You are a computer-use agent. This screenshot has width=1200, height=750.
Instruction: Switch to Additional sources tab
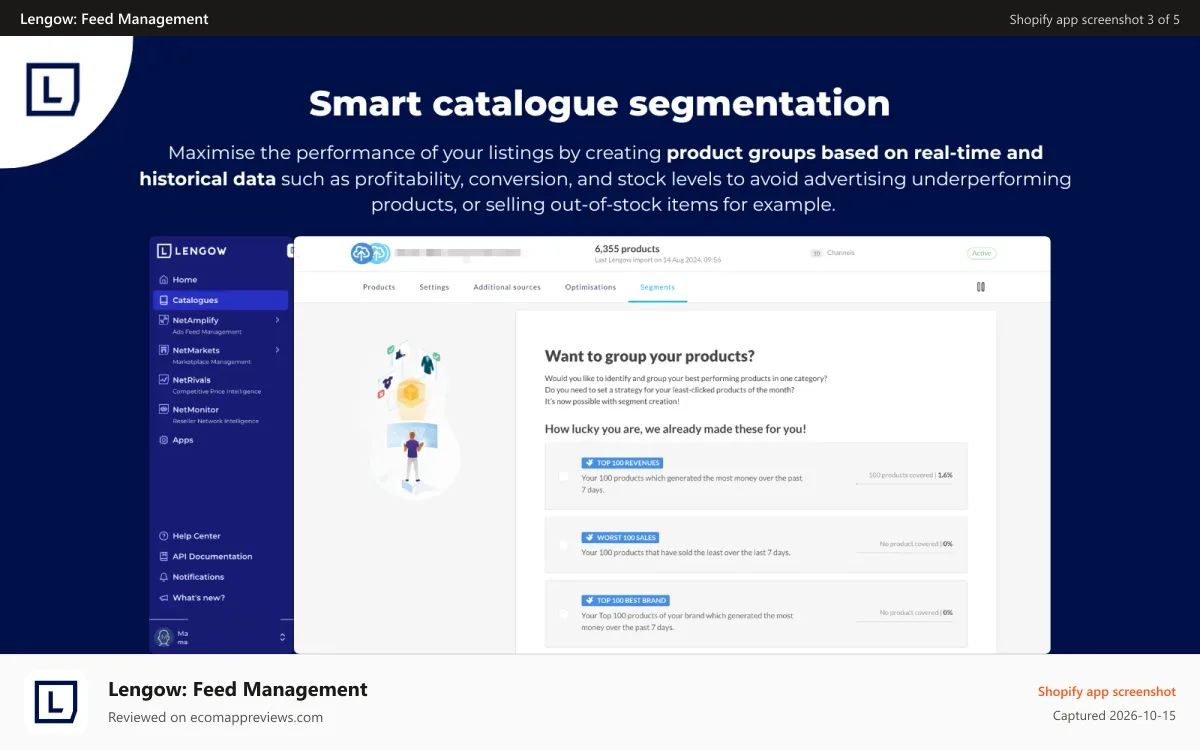pos(507,287)
